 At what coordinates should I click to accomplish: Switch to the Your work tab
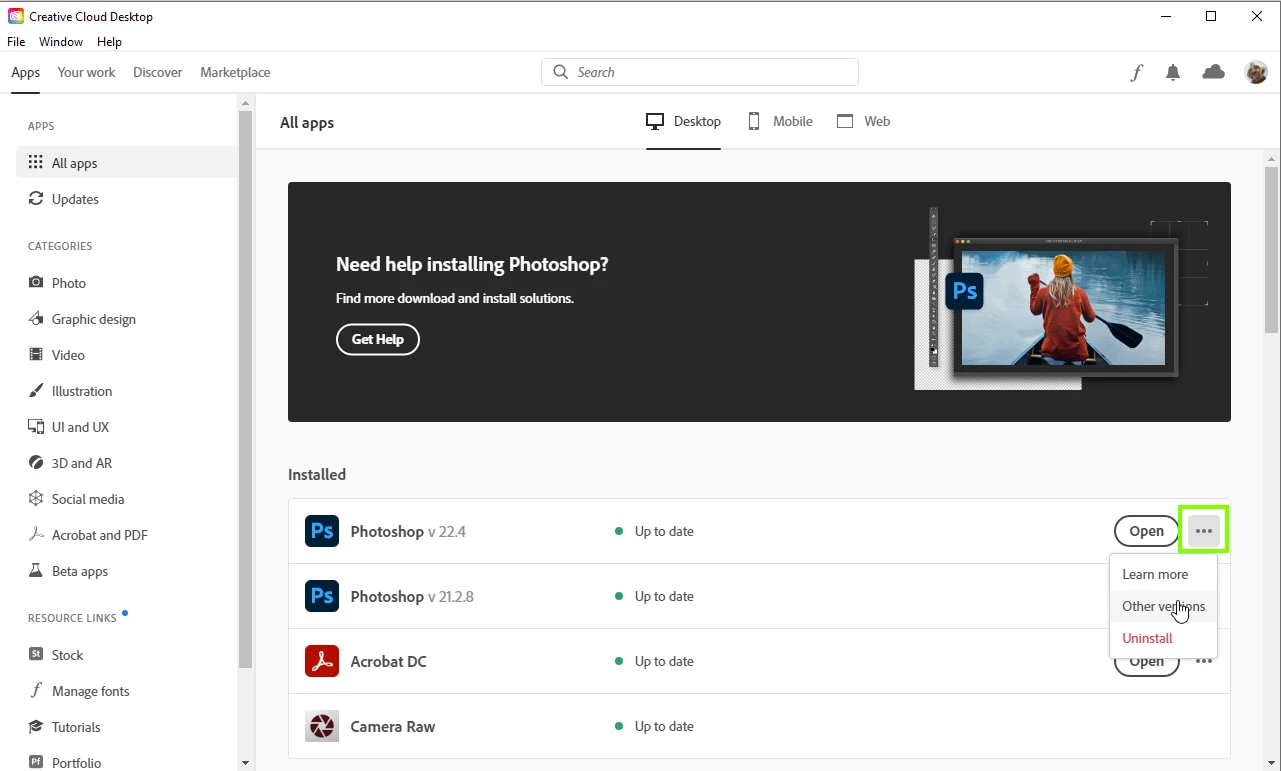tap(86, 72)
